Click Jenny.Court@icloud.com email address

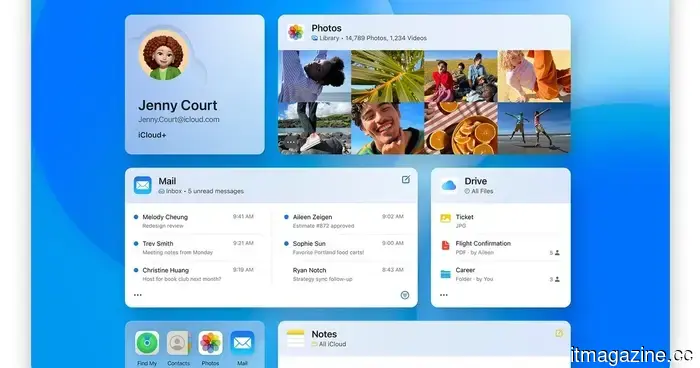tap(179, 120)
